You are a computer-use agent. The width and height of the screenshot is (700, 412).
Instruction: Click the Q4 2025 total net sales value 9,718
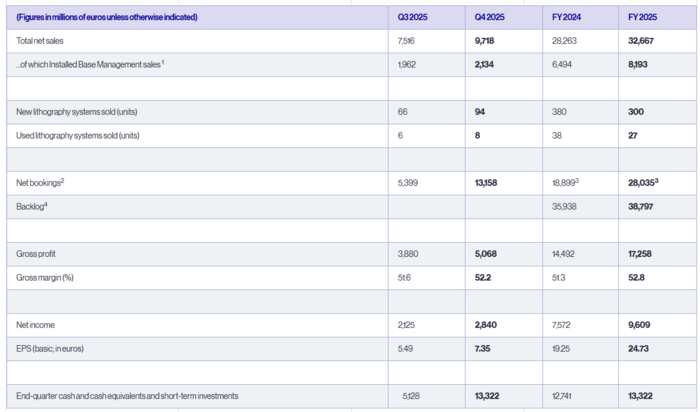pyautogui.click(x=487, y=41)
